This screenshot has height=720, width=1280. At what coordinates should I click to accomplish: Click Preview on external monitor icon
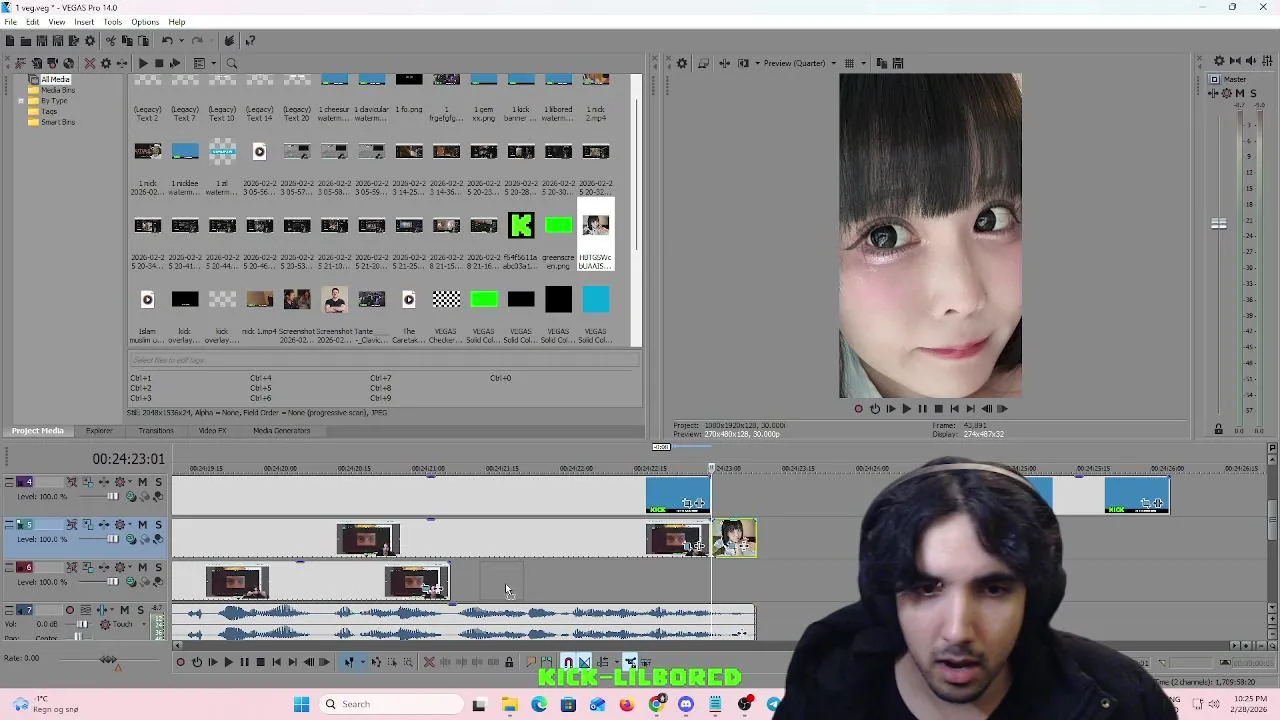pos(703,63)
